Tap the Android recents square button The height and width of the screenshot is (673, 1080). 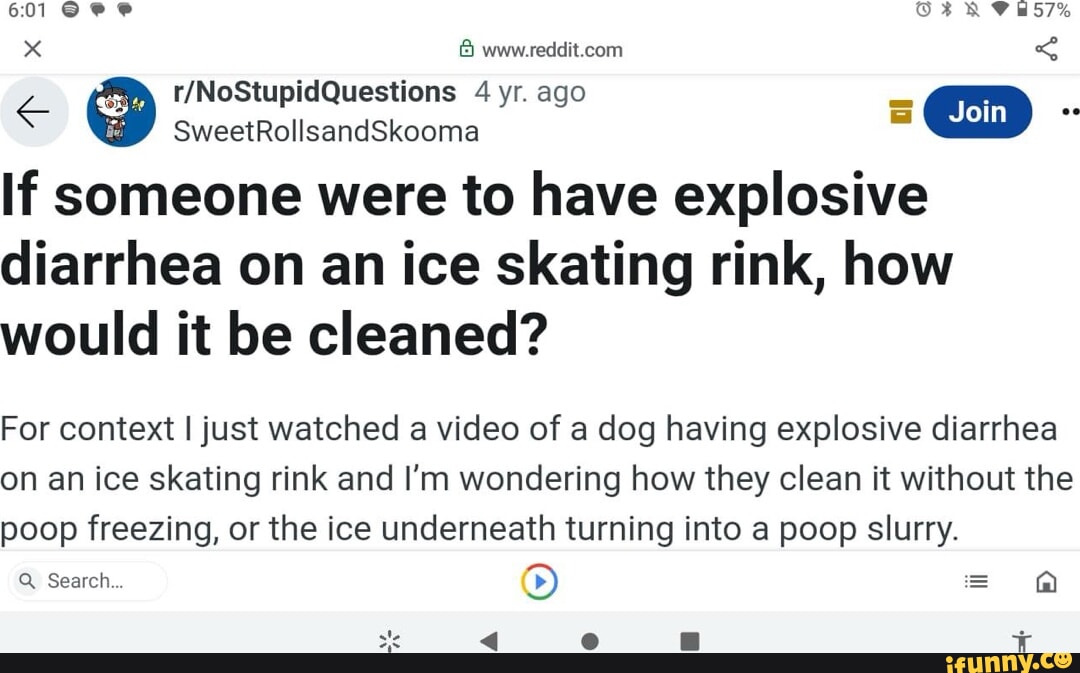689,641
